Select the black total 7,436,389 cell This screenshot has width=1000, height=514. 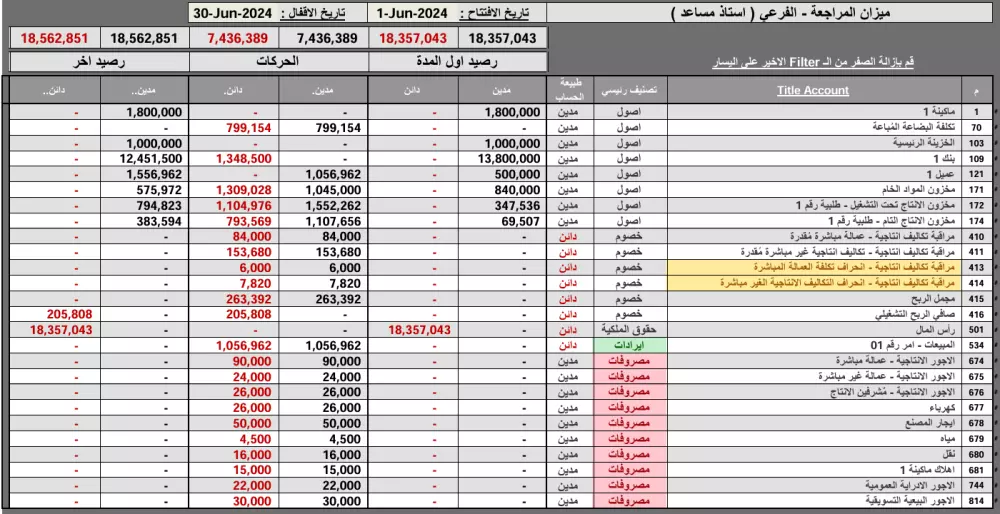click(x=323, y=38)
